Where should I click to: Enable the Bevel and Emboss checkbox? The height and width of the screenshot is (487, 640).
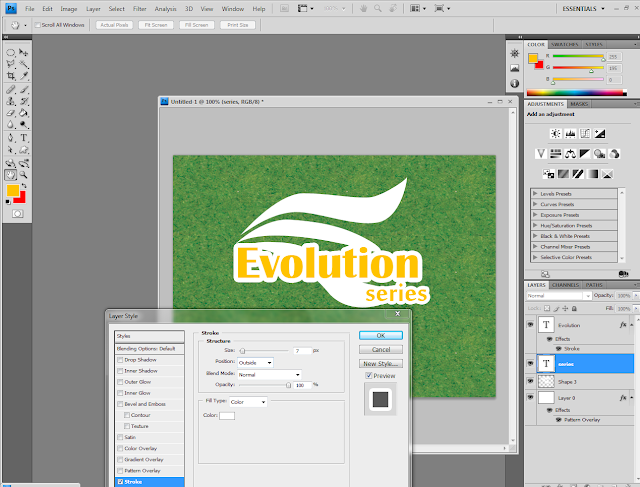[120, 404]
